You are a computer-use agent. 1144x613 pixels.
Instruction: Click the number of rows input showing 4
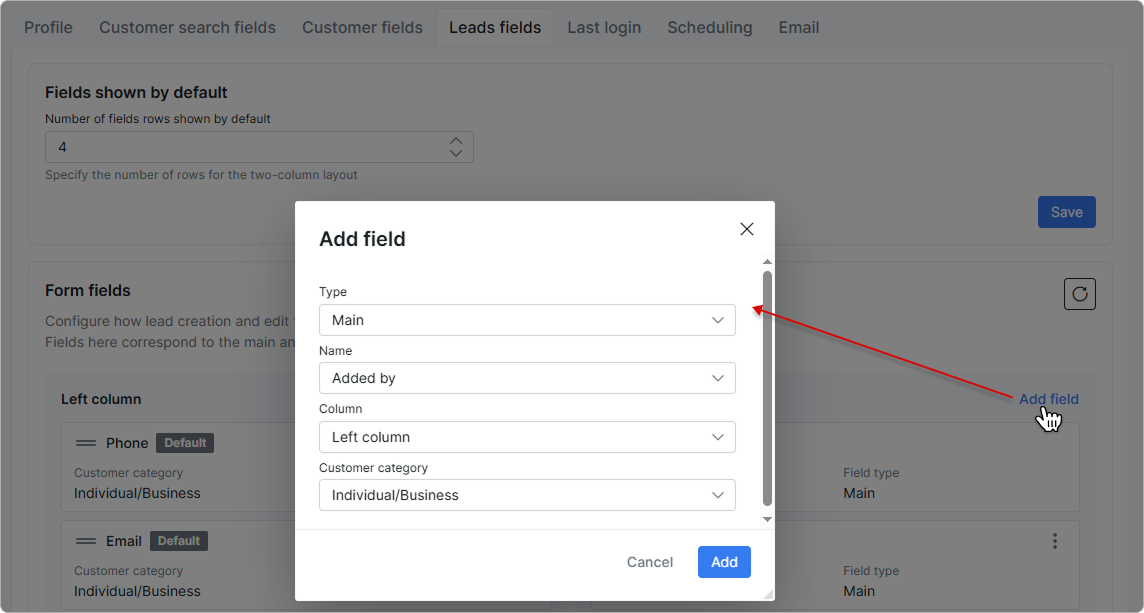[x=259, y=147]
